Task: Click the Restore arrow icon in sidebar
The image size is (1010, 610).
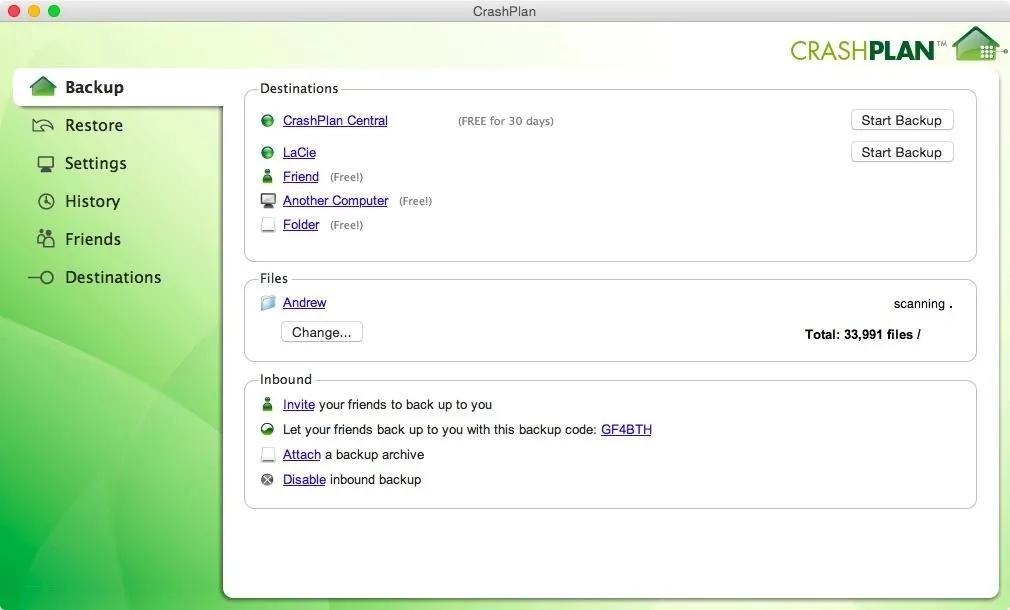Action: [x=43, y=125]
